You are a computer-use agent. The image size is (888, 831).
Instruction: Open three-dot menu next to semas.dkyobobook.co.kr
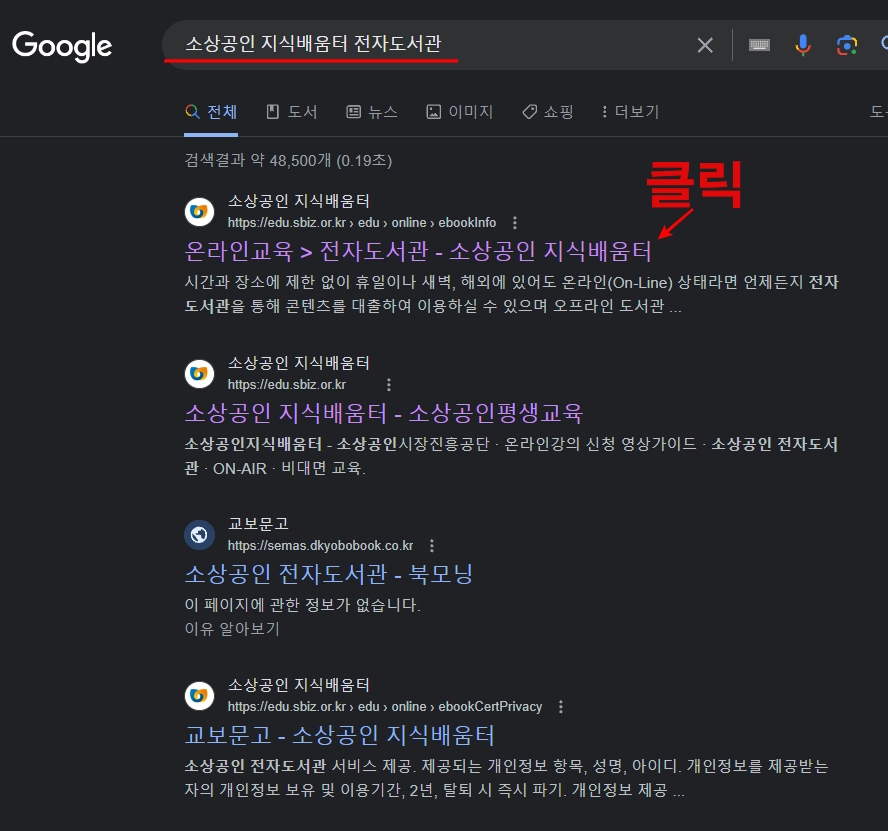click(431, 545)
